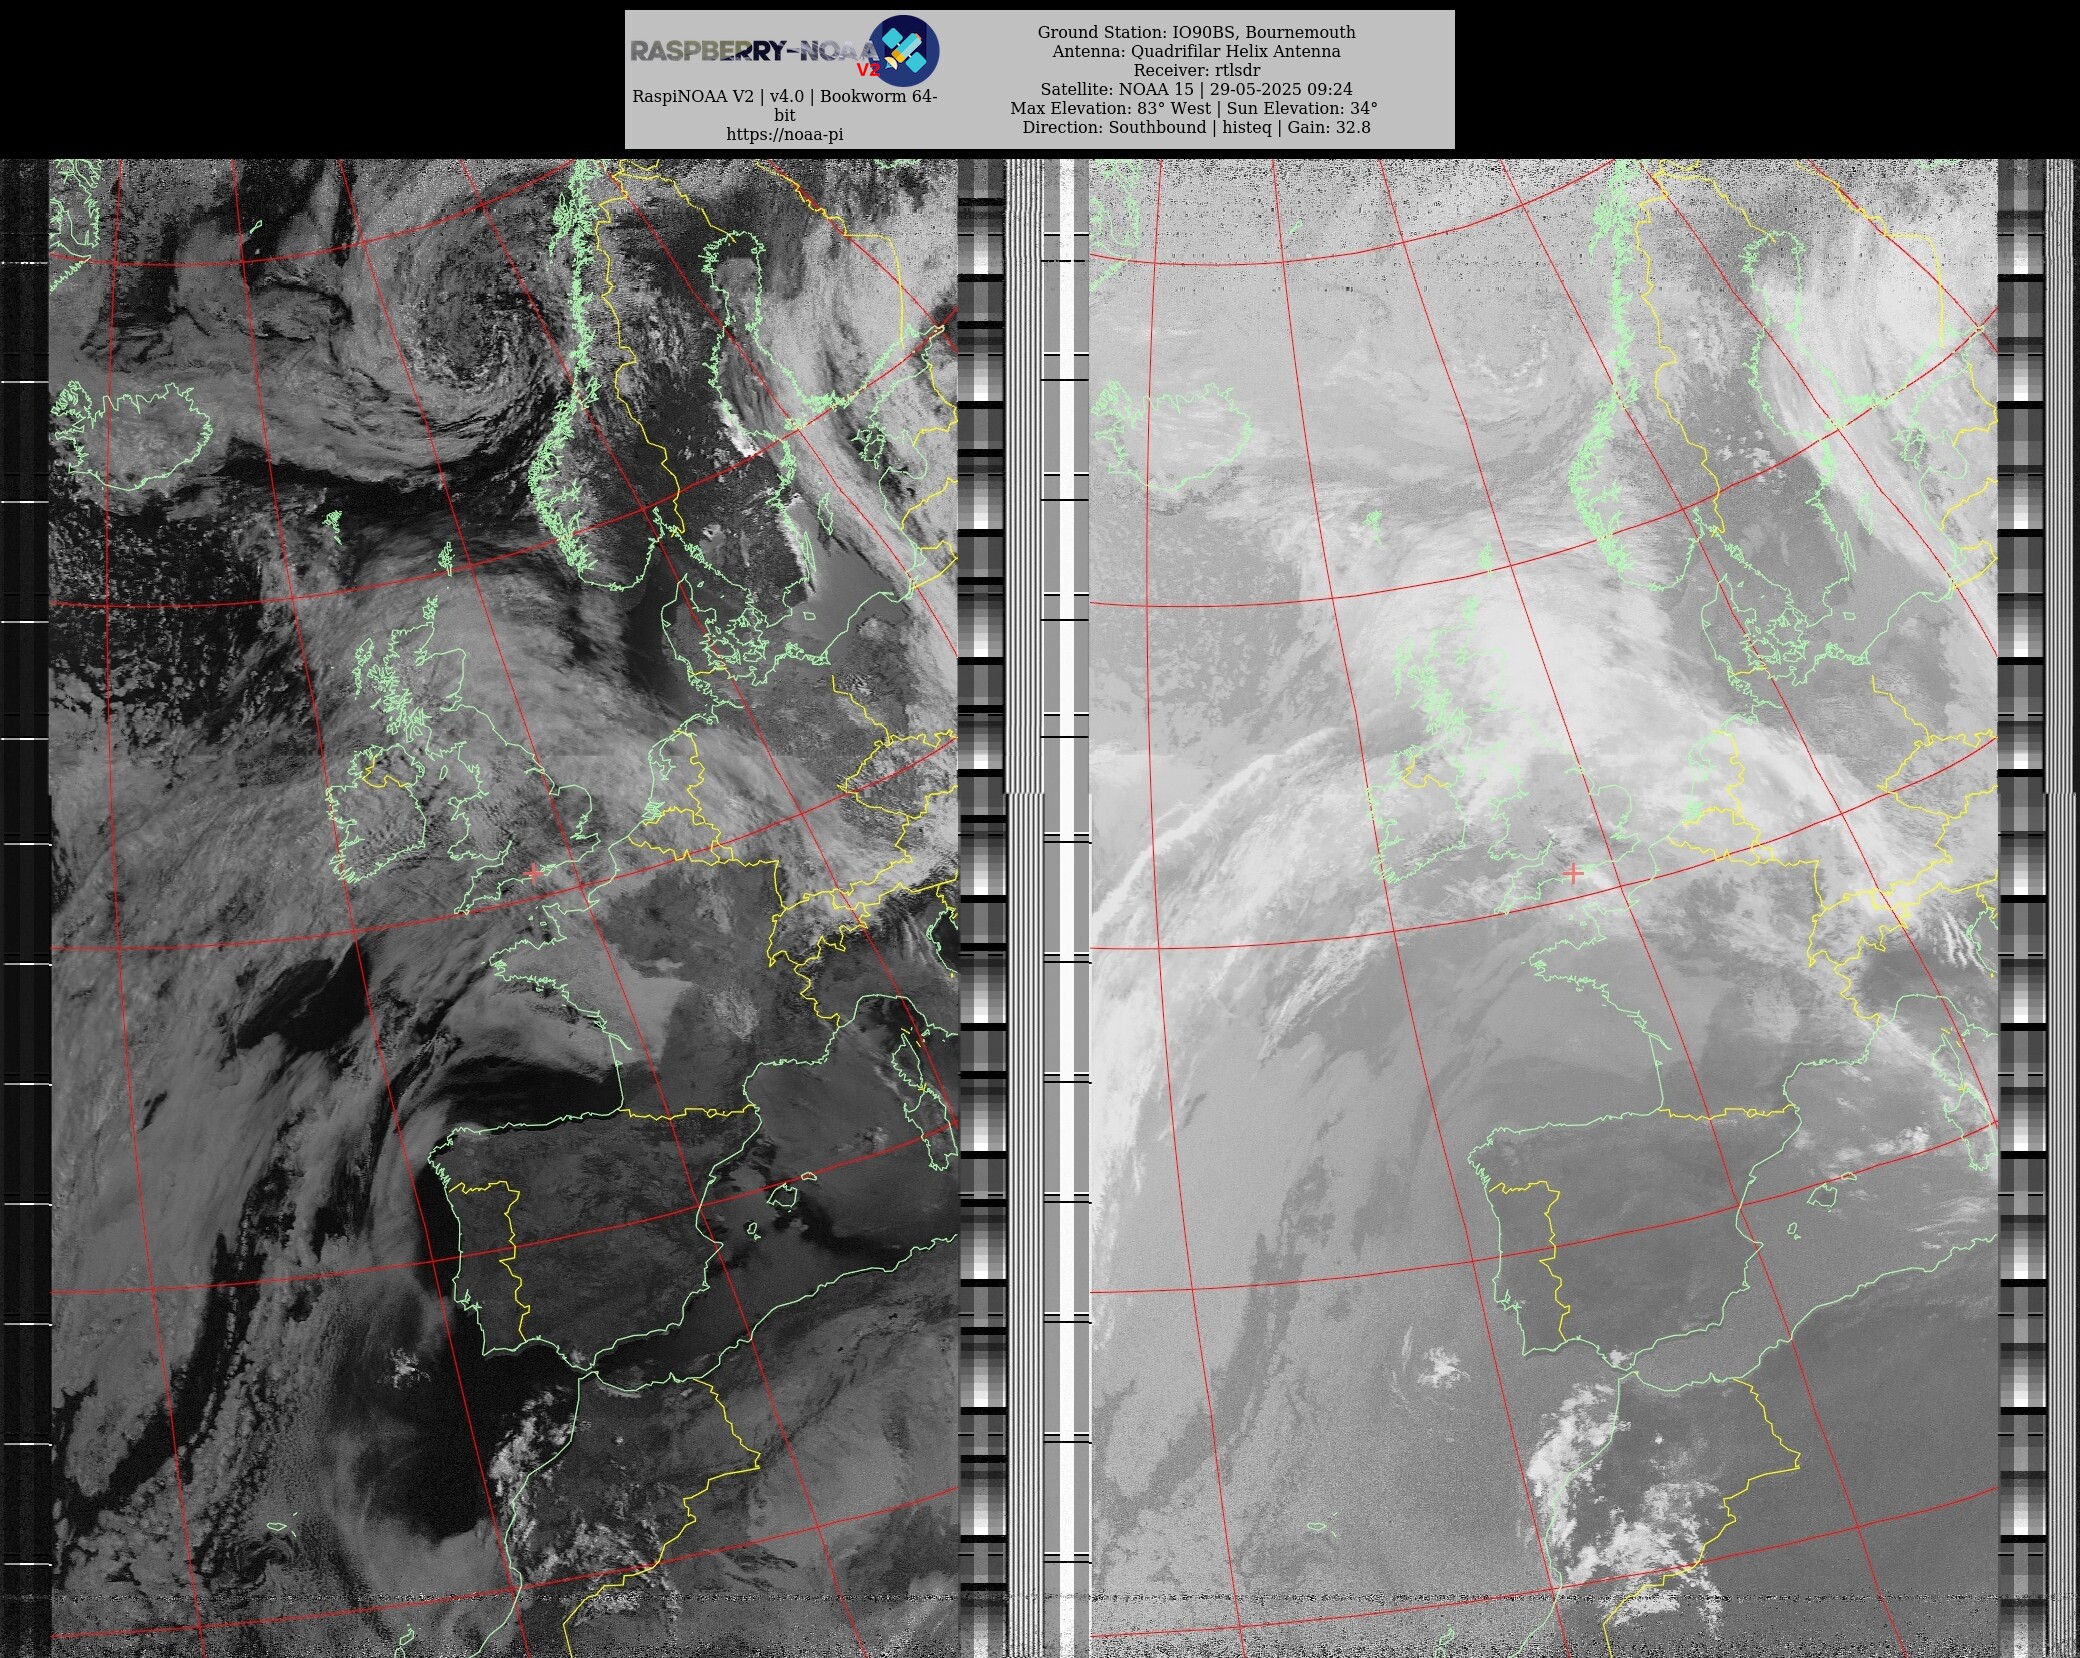The width and height of the screenshot is (2080, 1658).
Task: Select the 'Direction: Southbound | histeq | Gain: 32.8' line
Action: 1196,127
